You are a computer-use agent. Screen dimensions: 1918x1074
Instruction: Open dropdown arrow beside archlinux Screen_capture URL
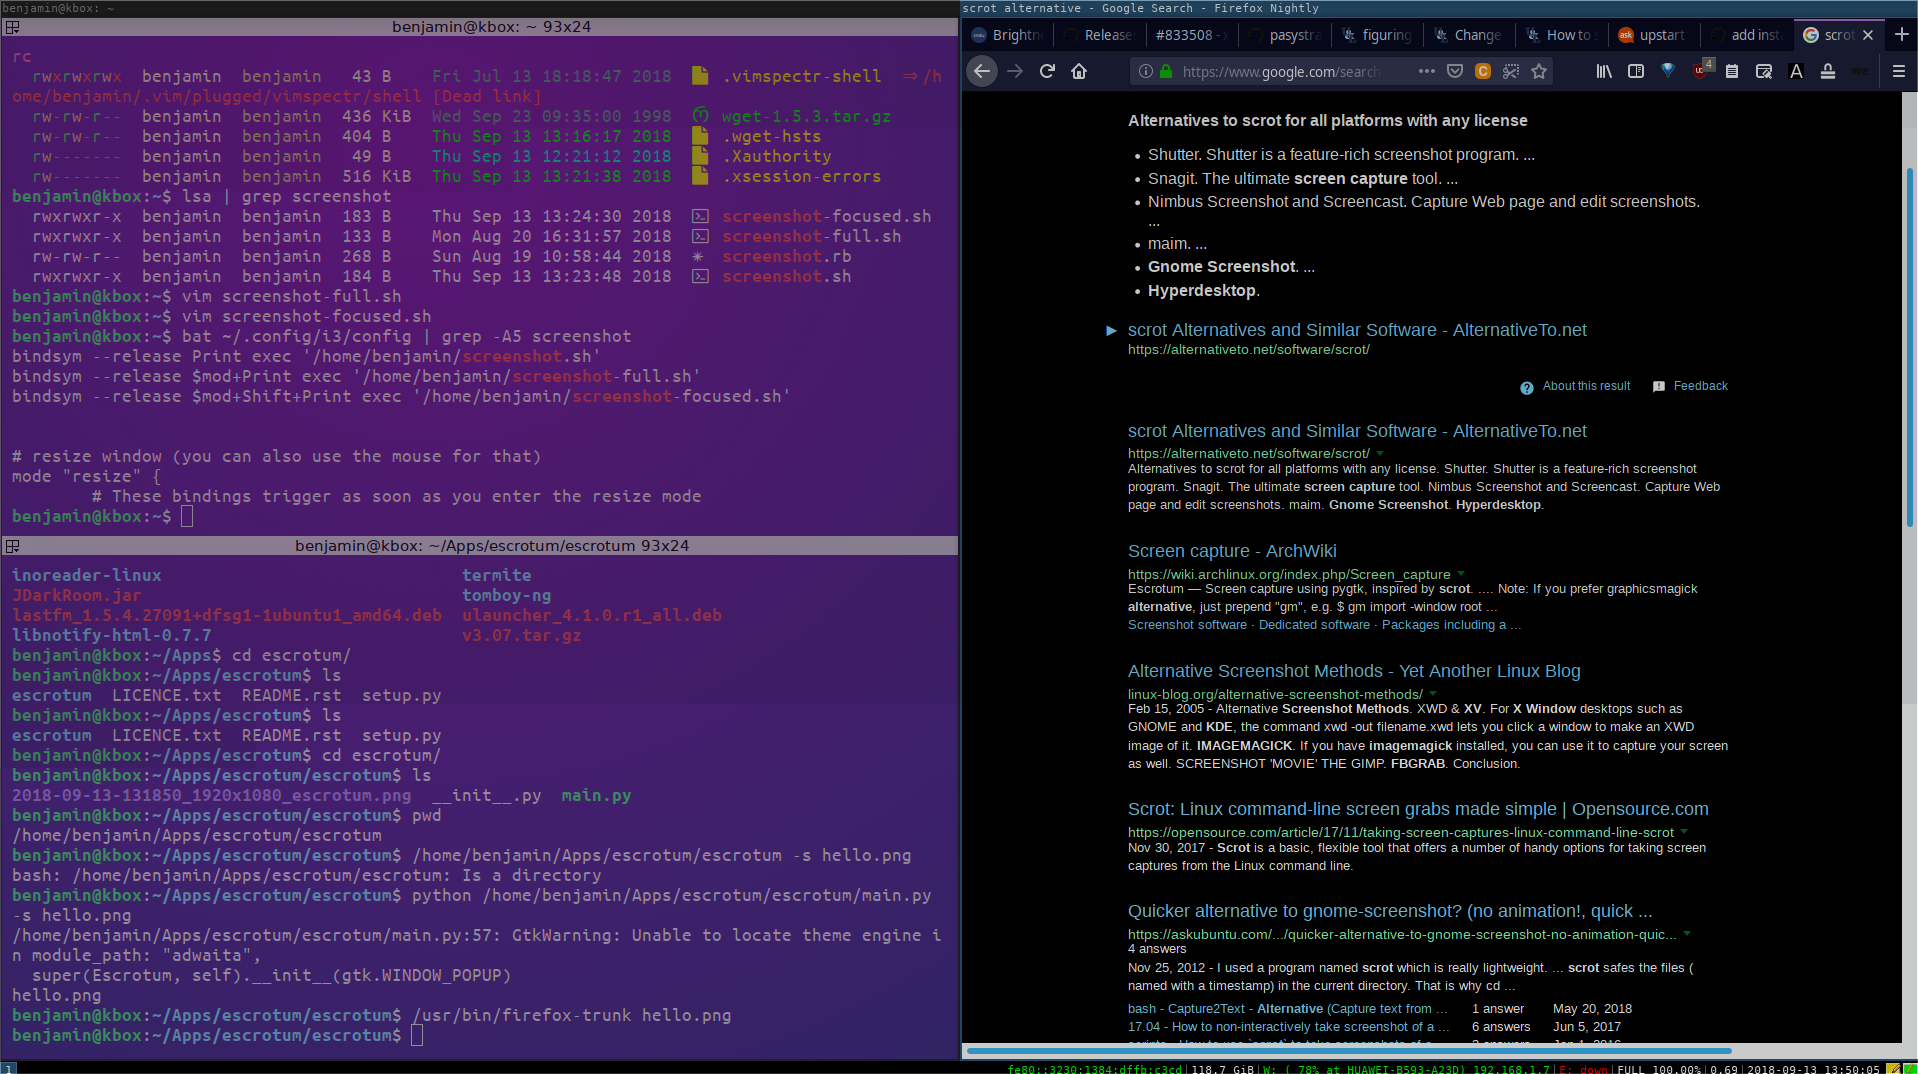click(x=1461, y=574)
